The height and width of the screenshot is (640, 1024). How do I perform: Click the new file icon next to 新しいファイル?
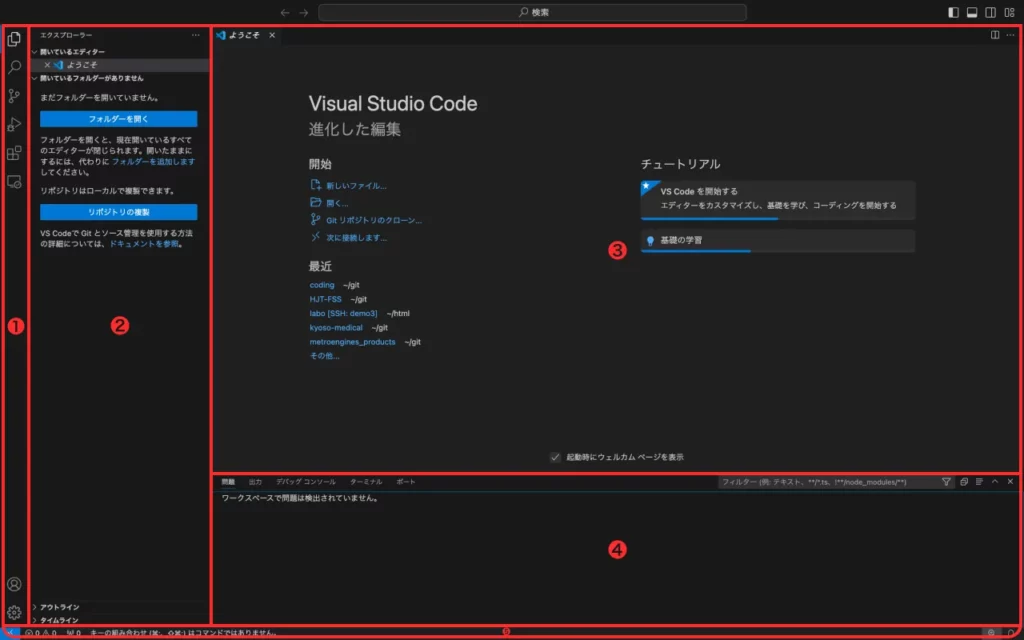click(315, 185)
